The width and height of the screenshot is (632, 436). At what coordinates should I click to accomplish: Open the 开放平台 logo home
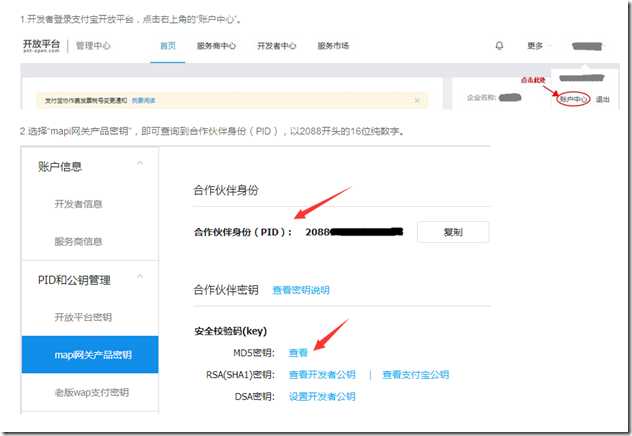(x=41, y=46)
